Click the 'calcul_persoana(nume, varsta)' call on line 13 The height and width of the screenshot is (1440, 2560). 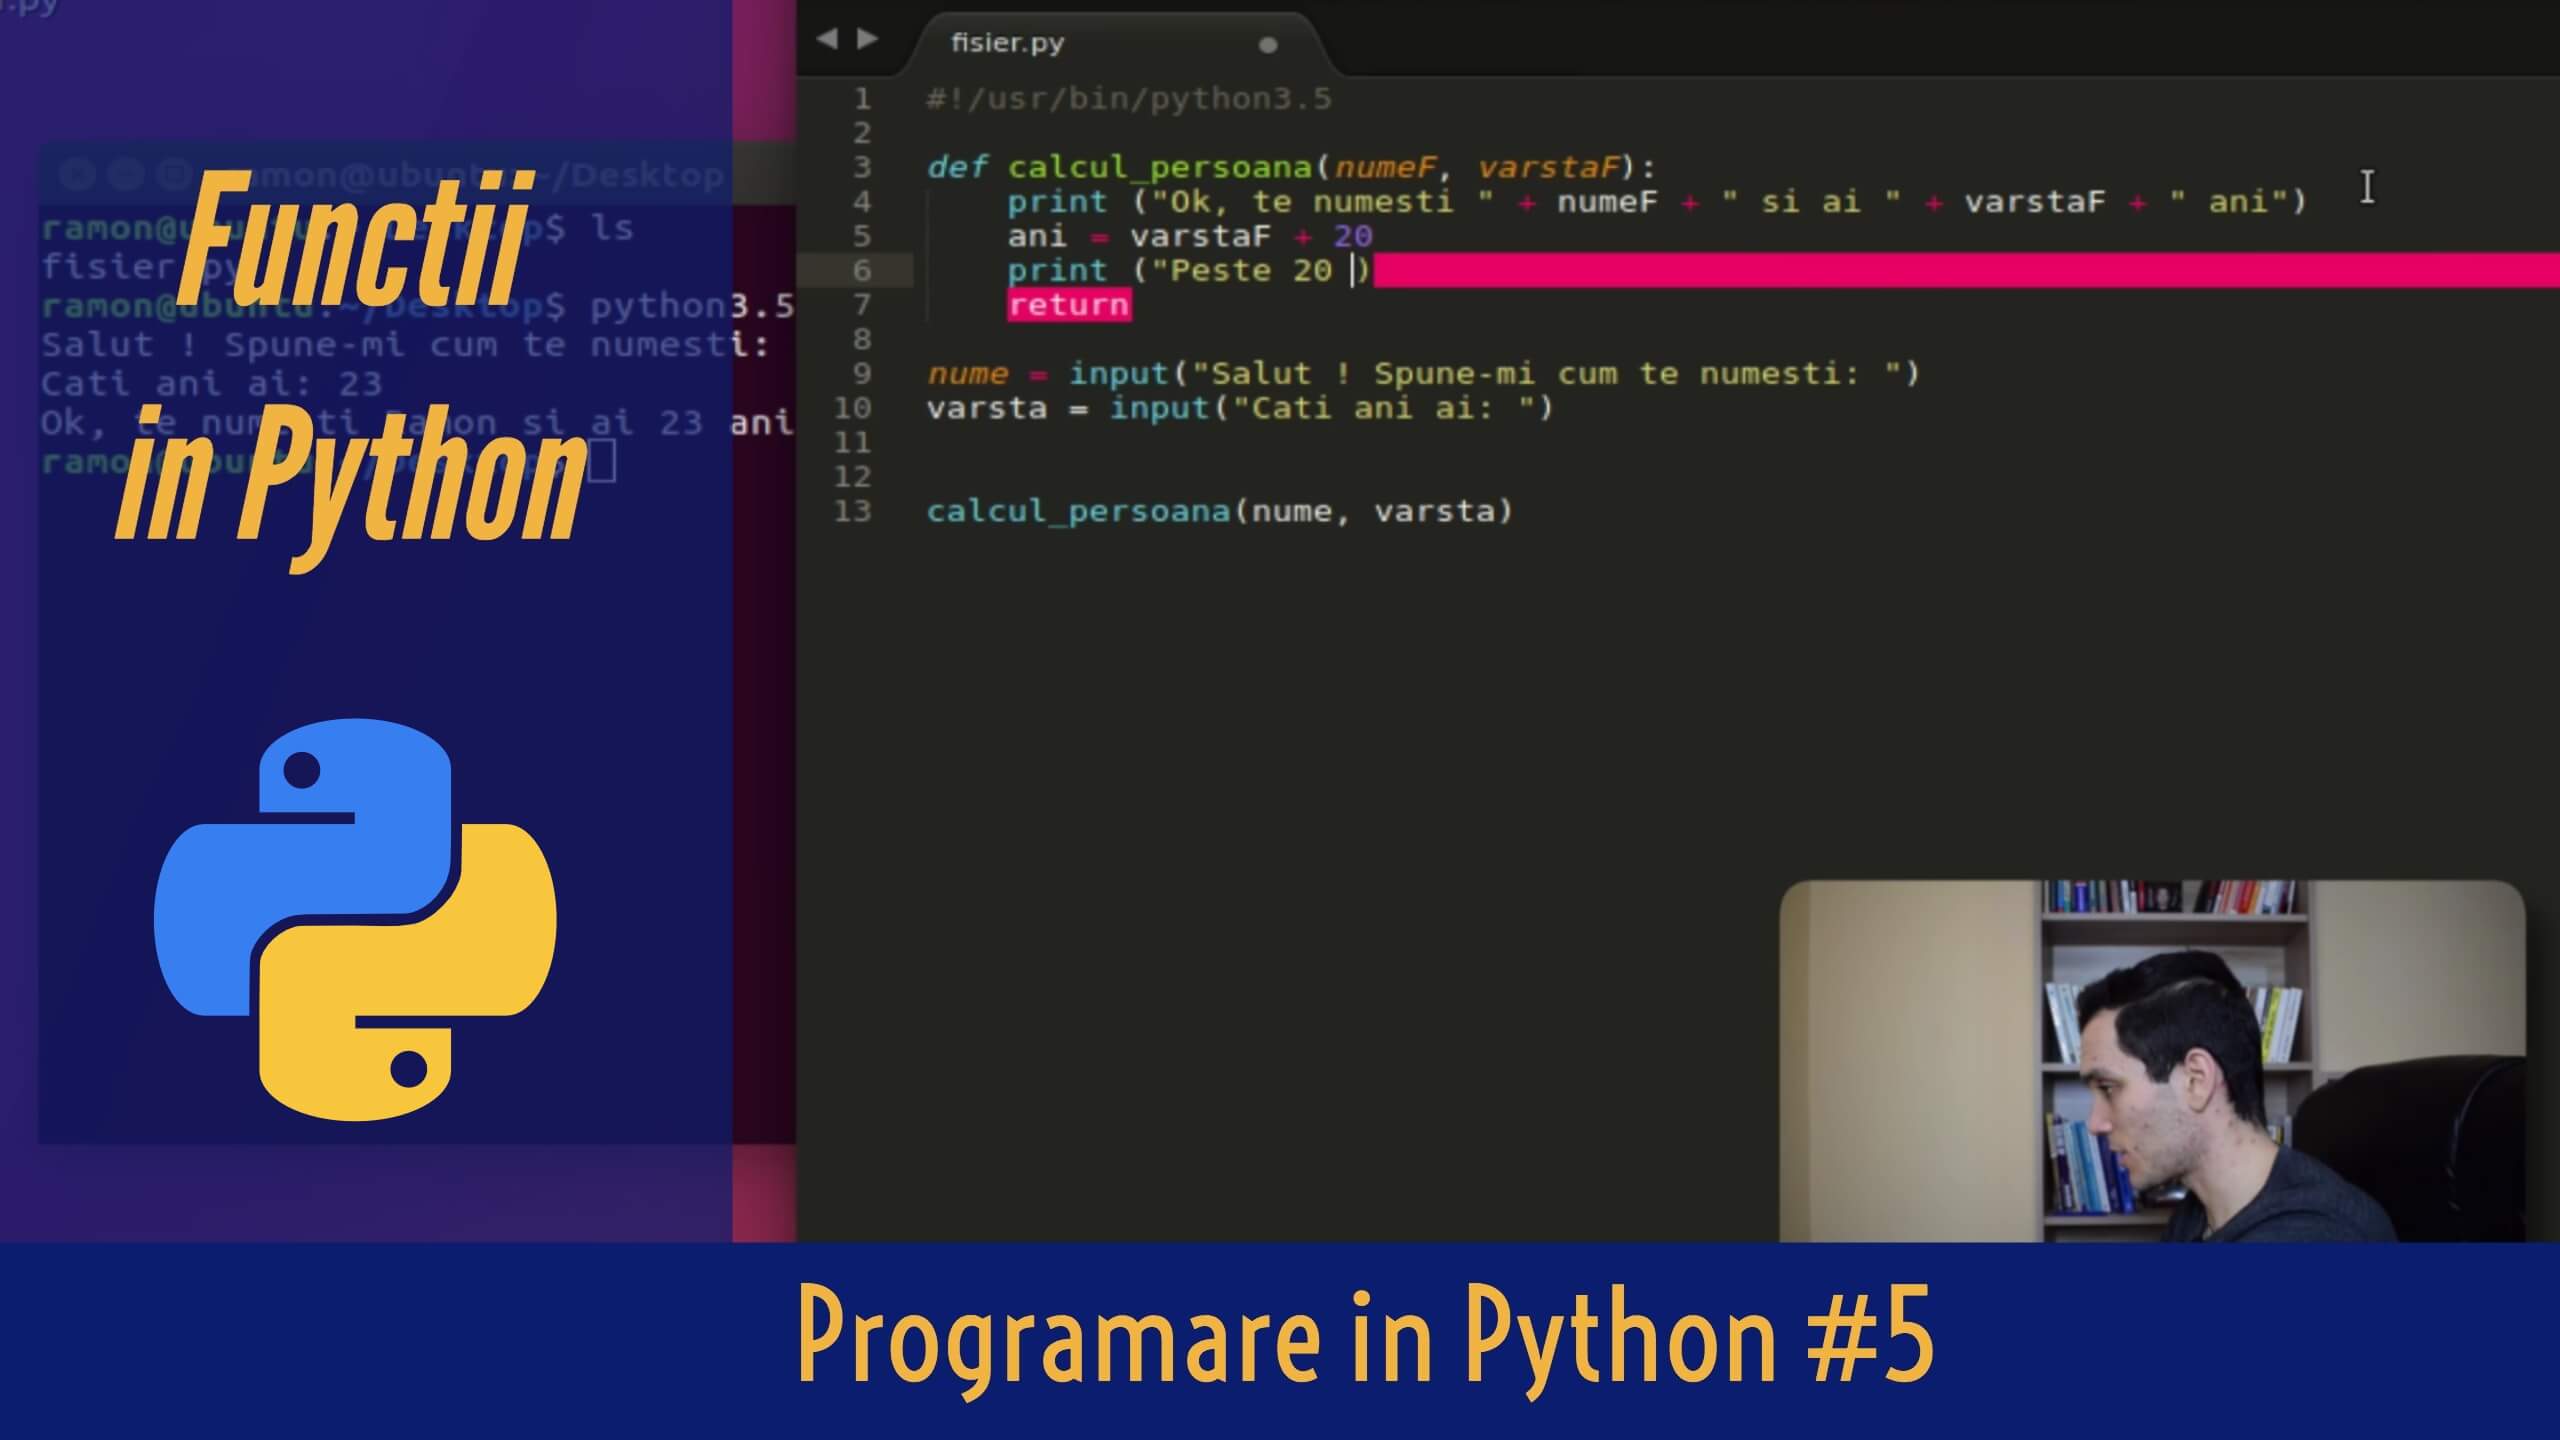click(x=1220, y=511)
